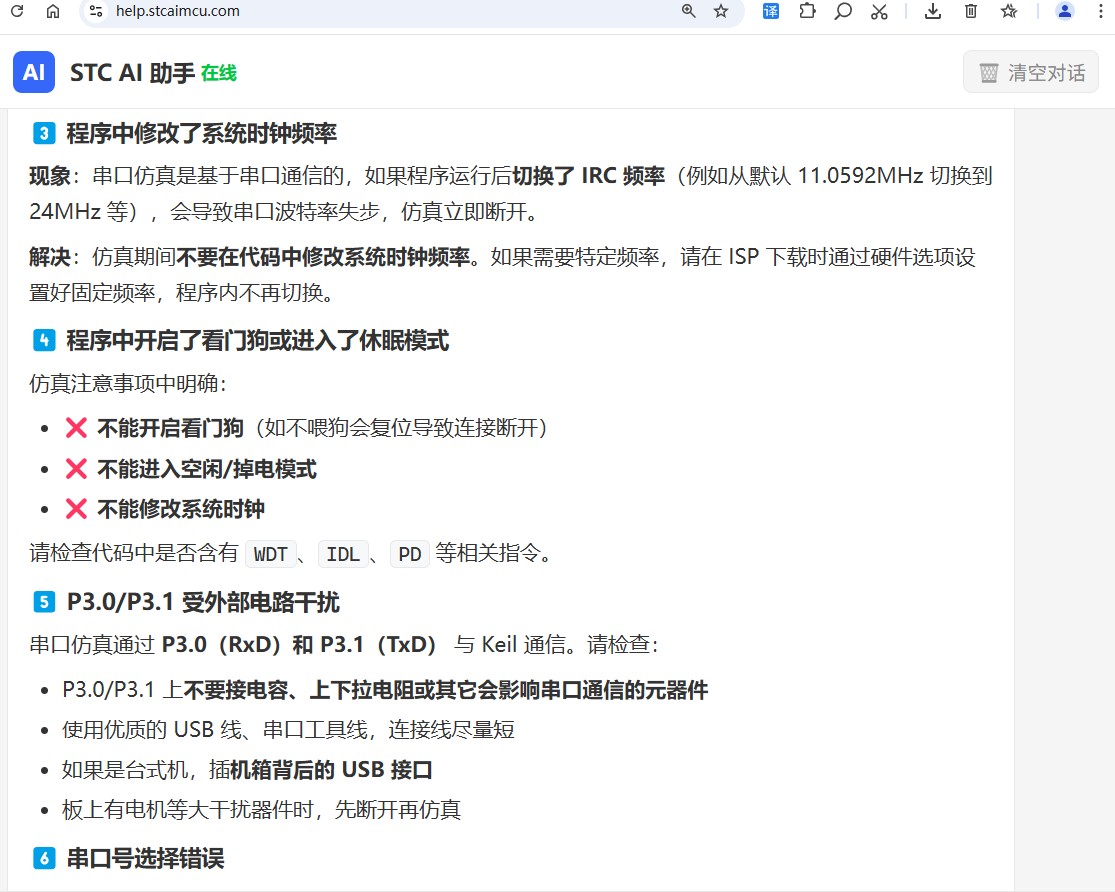The width and height of the screenshot is (1115, 892).
Task: Bookmark this page with the star icon
Action: 721,11
